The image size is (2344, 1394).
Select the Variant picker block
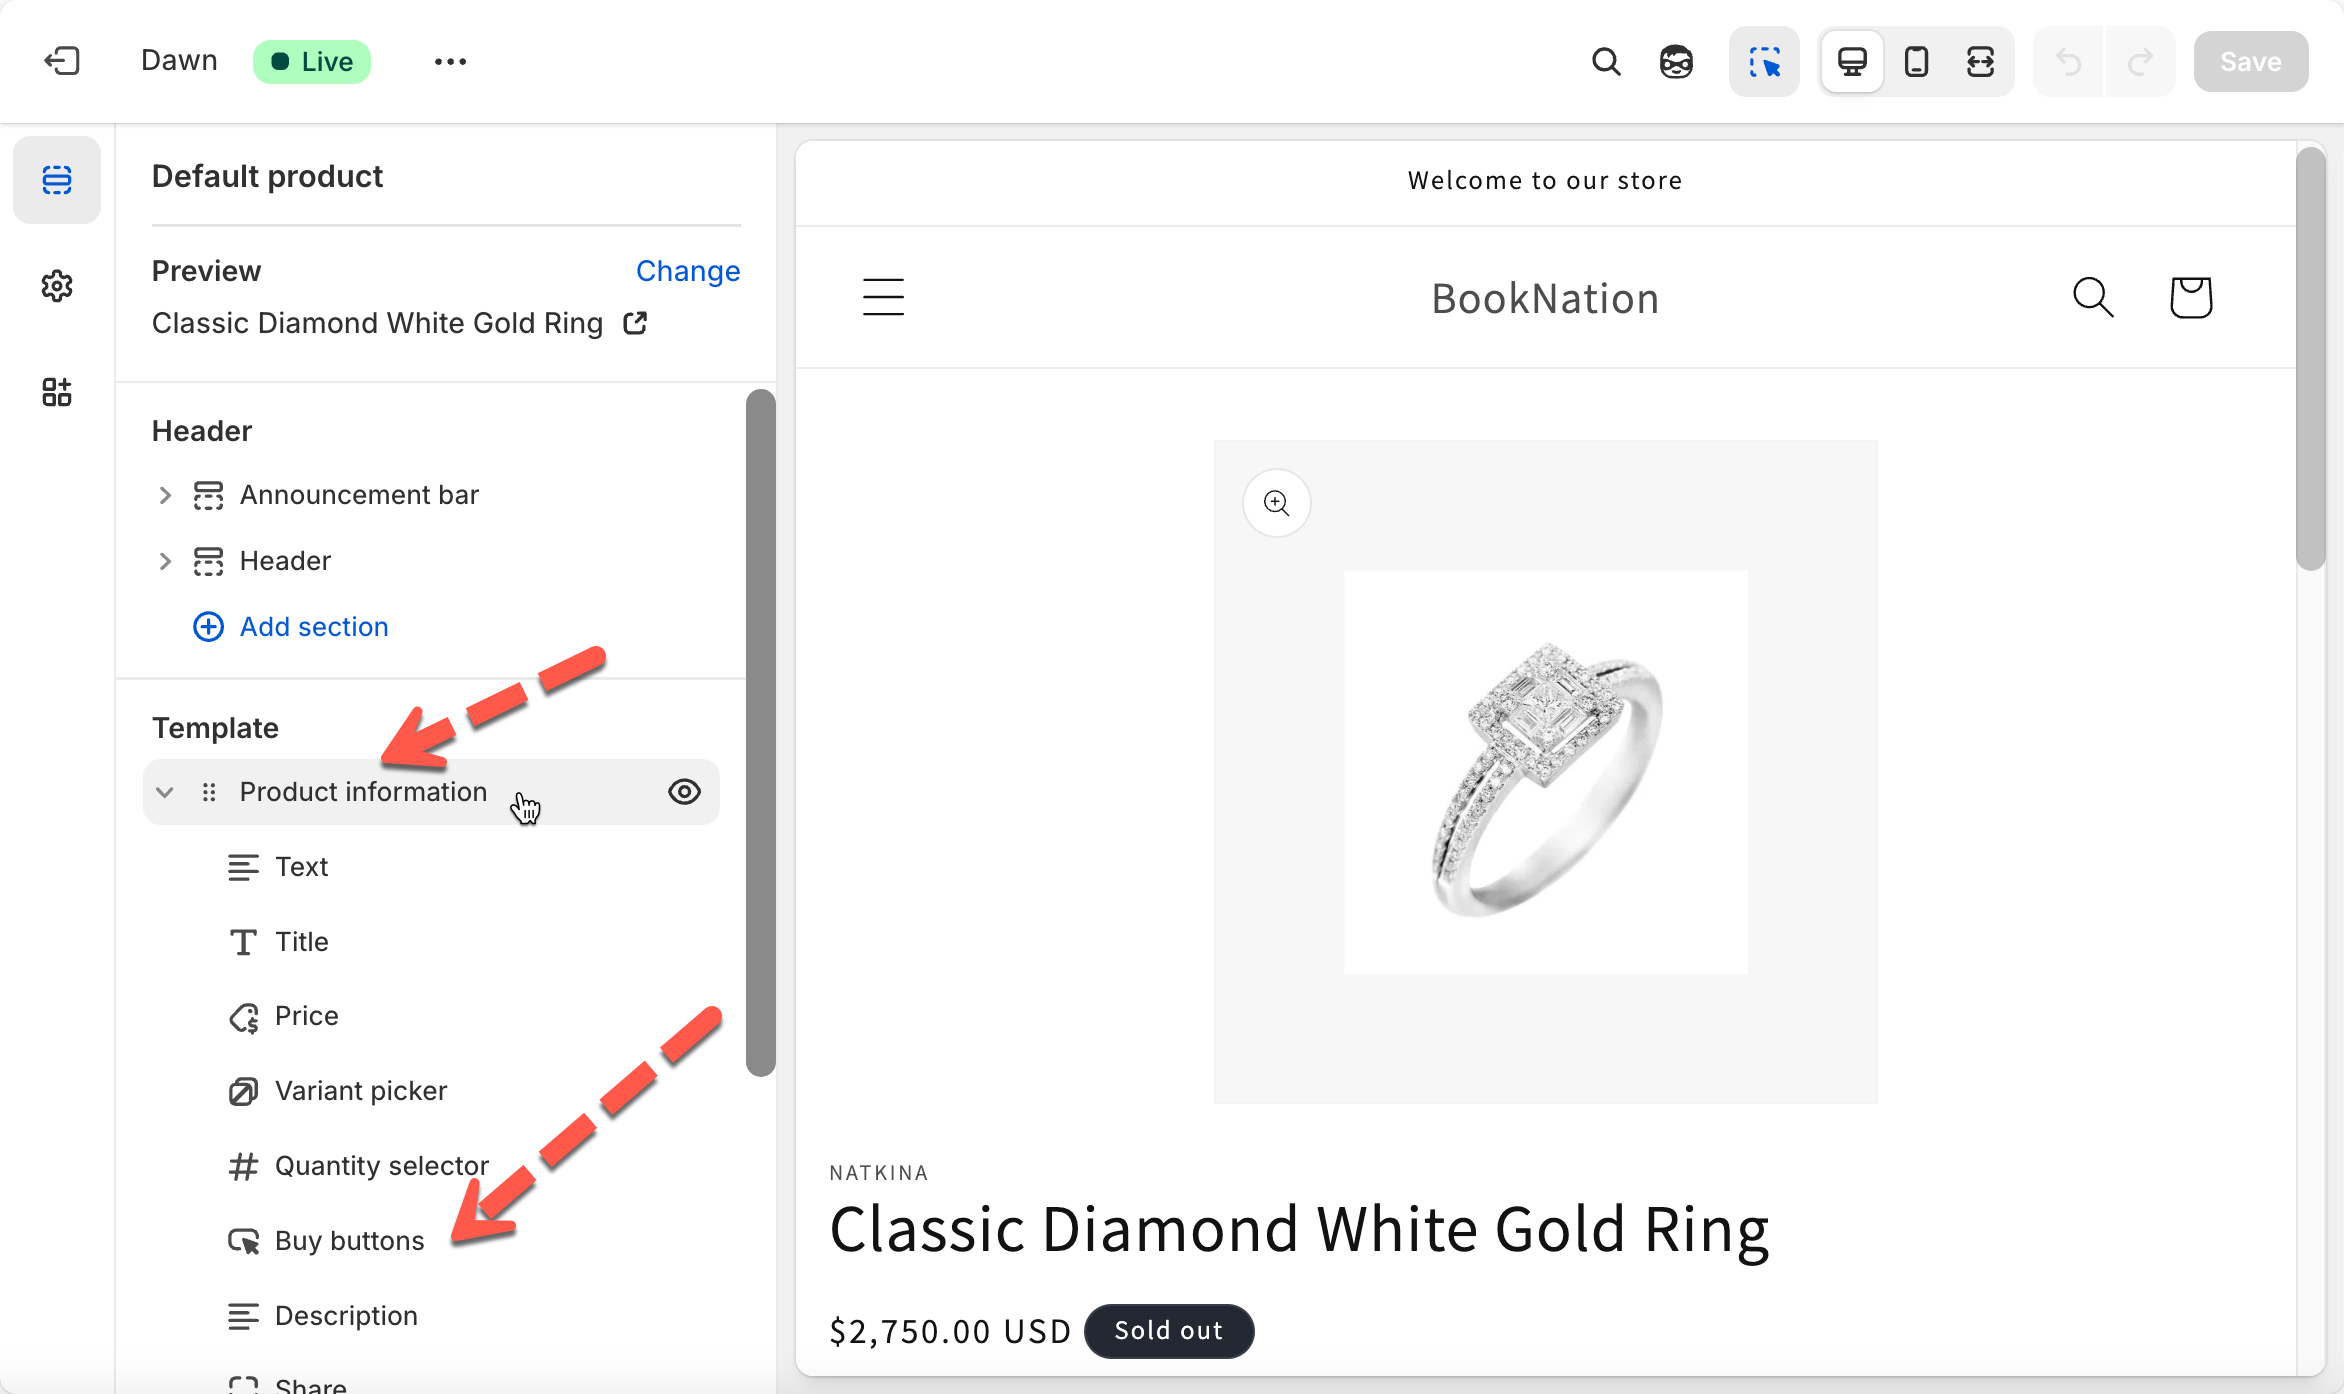coord(360,1091)
